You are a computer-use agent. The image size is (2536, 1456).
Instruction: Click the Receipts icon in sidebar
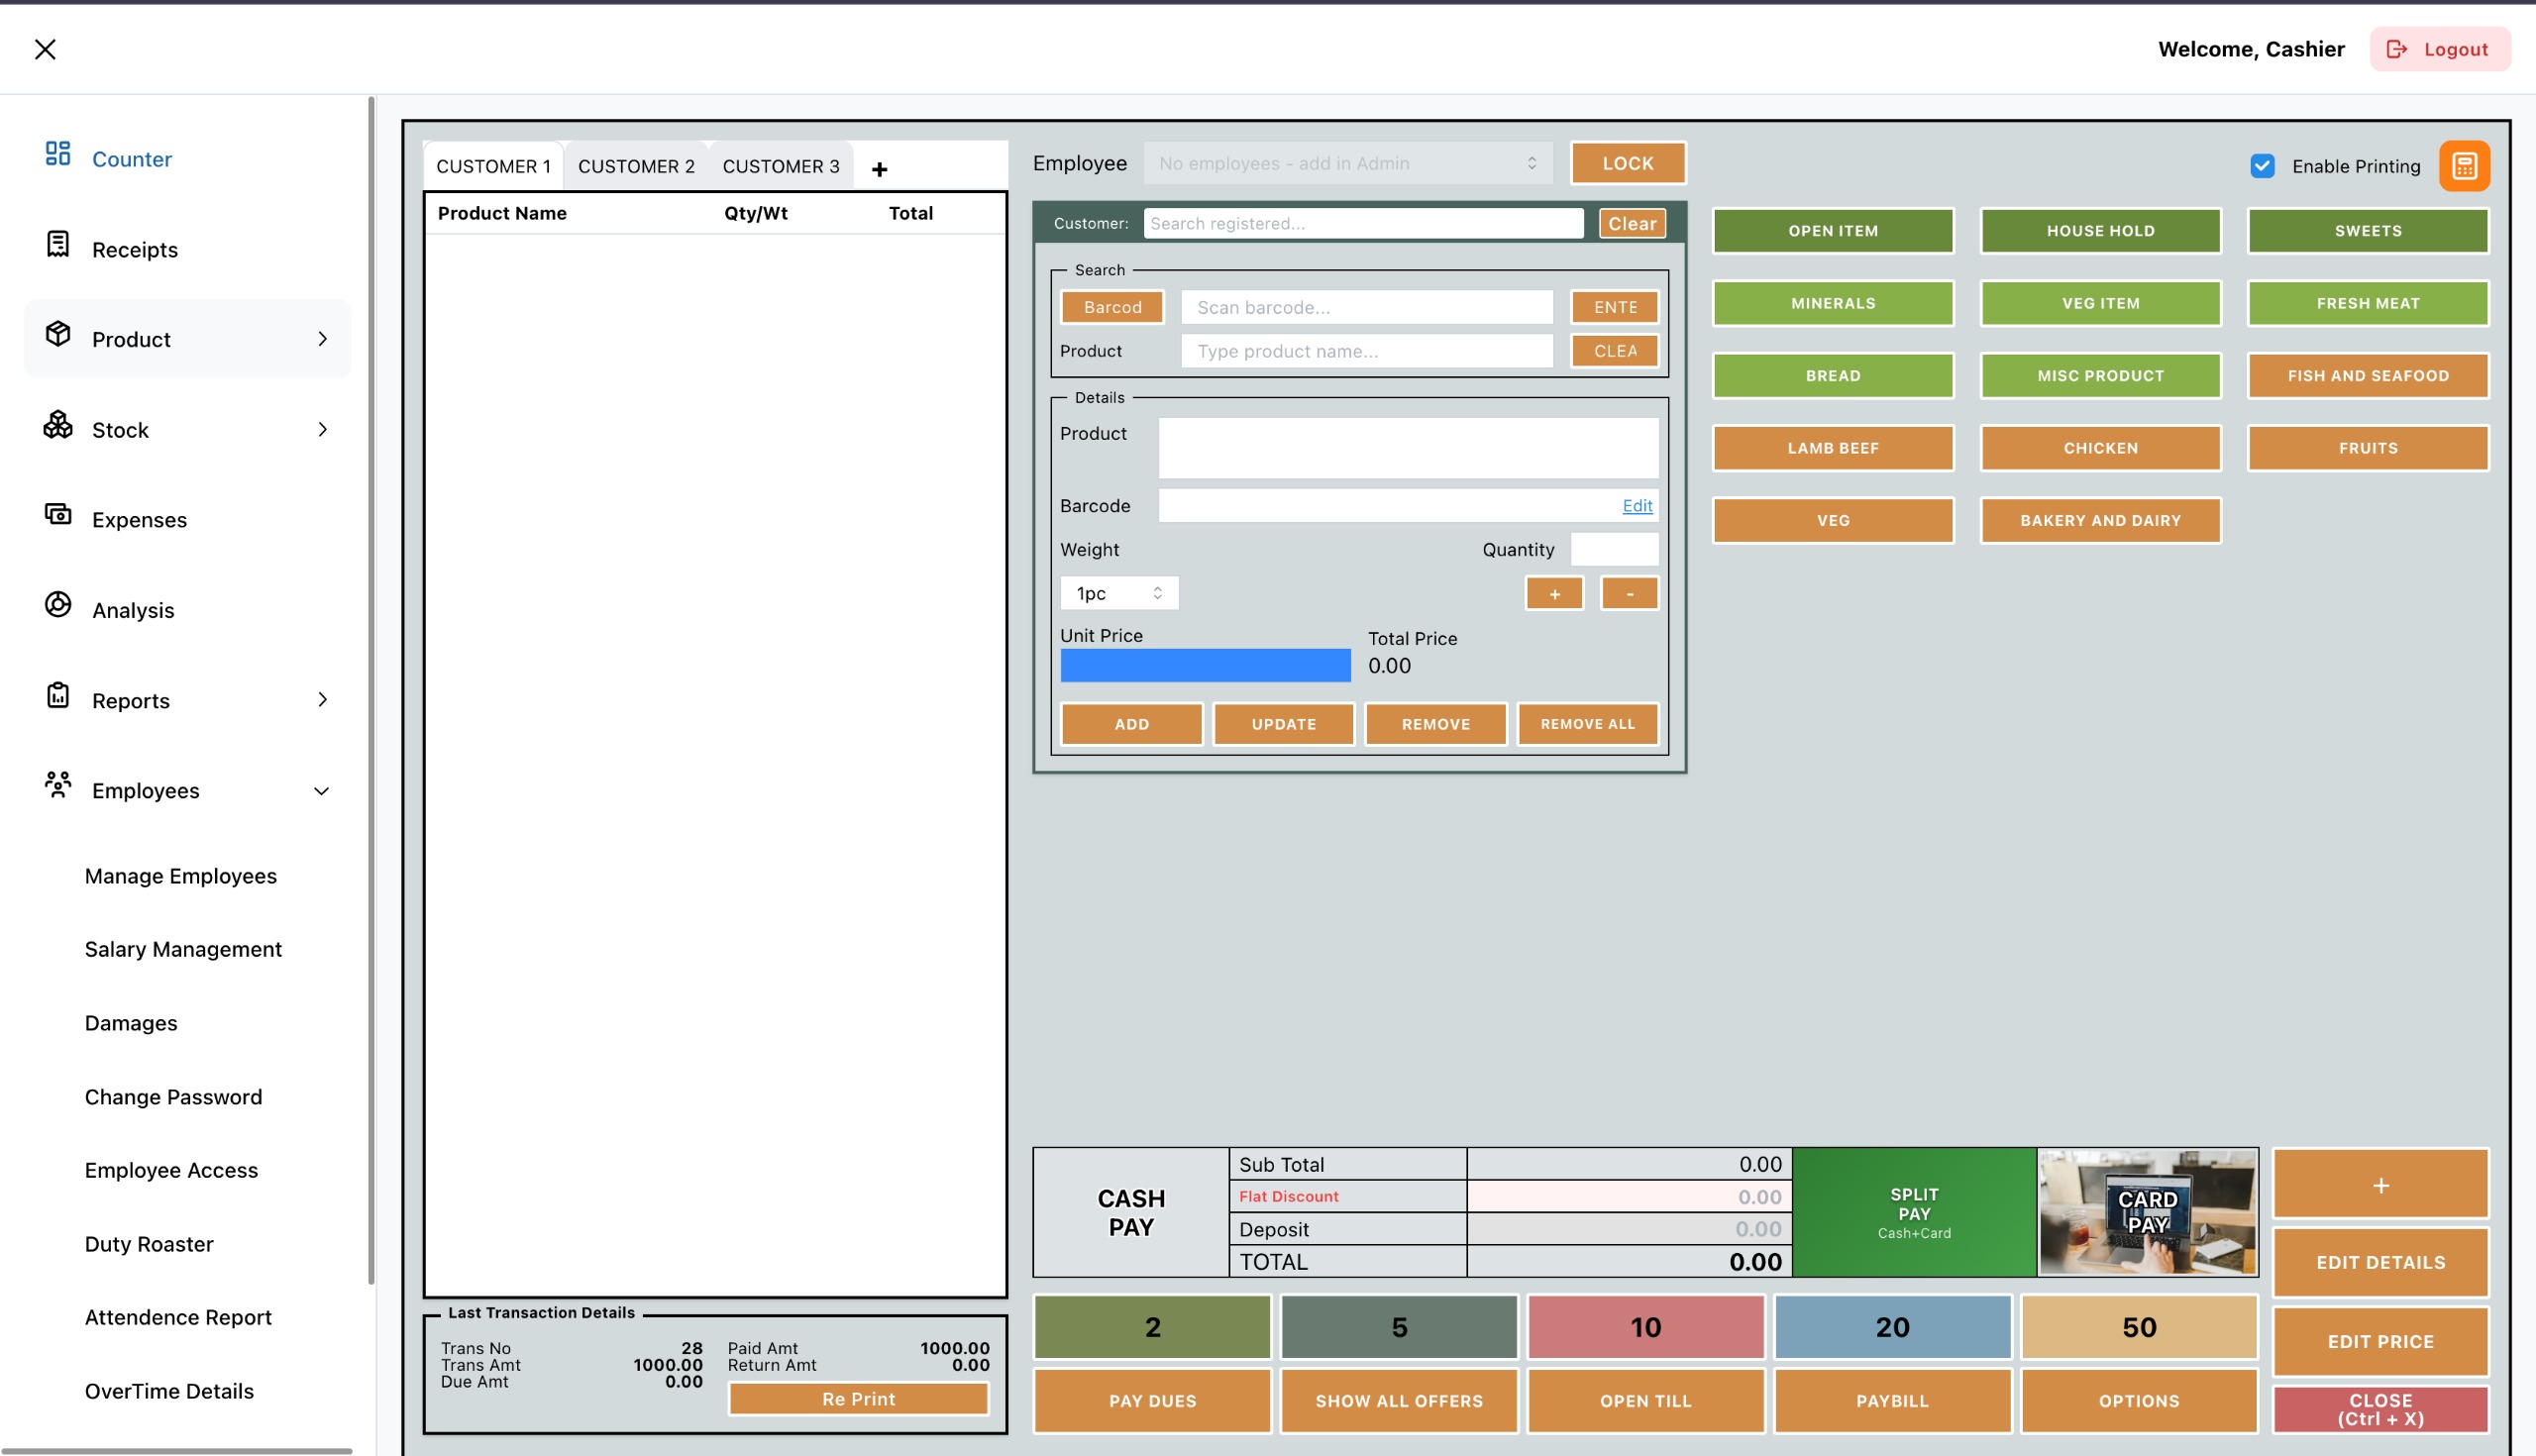coord(58,244)
